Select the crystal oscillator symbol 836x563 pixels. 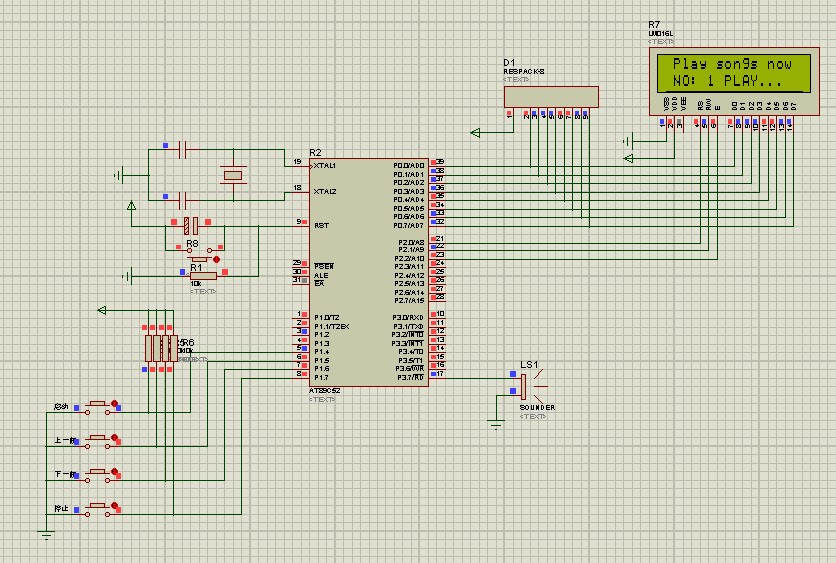[x=232, y=176]
